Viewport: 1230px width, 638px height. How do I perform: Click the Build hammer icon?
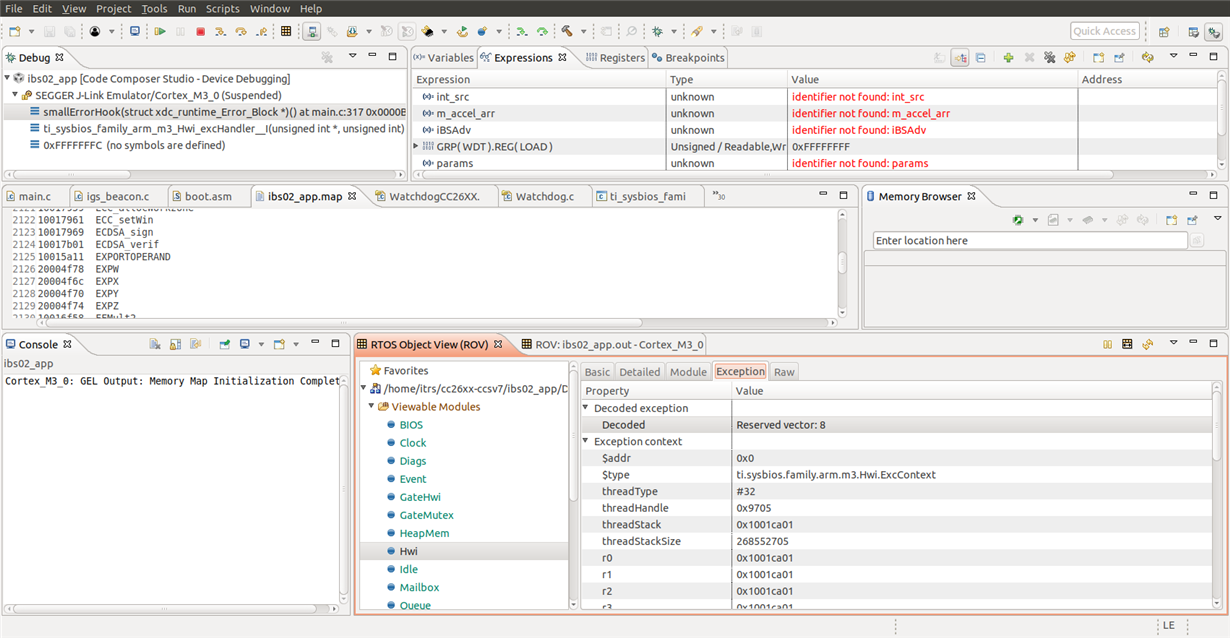click(x=567, y=31)
